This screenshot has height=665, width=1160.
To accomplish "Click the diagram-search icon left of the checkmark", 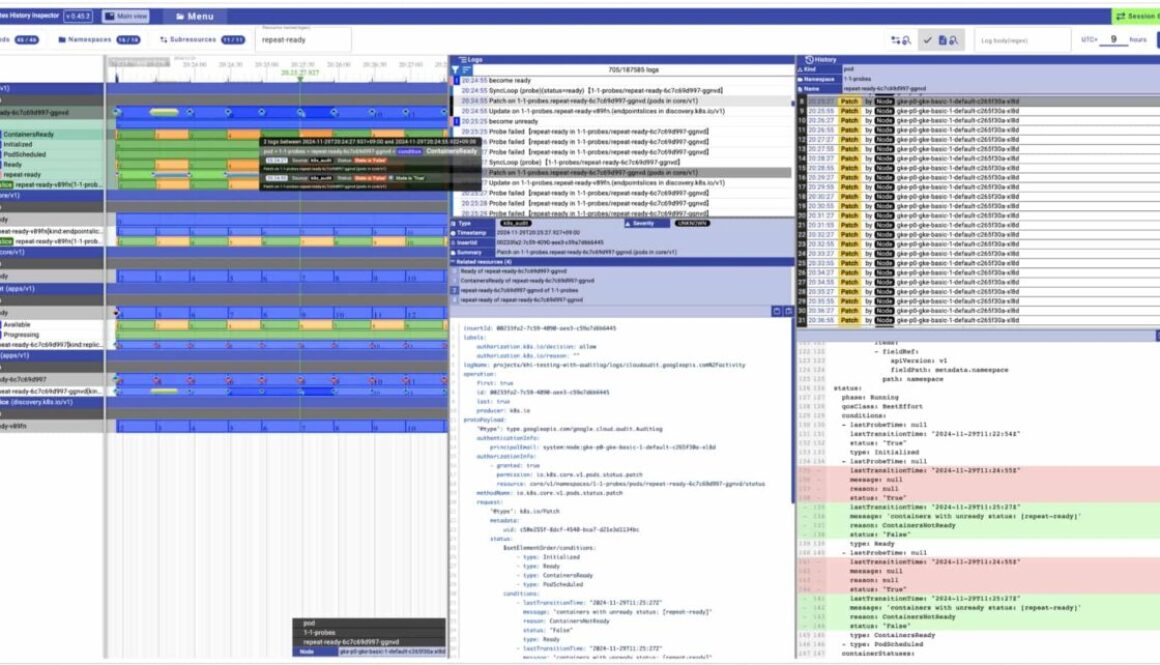I will (903, 39).
